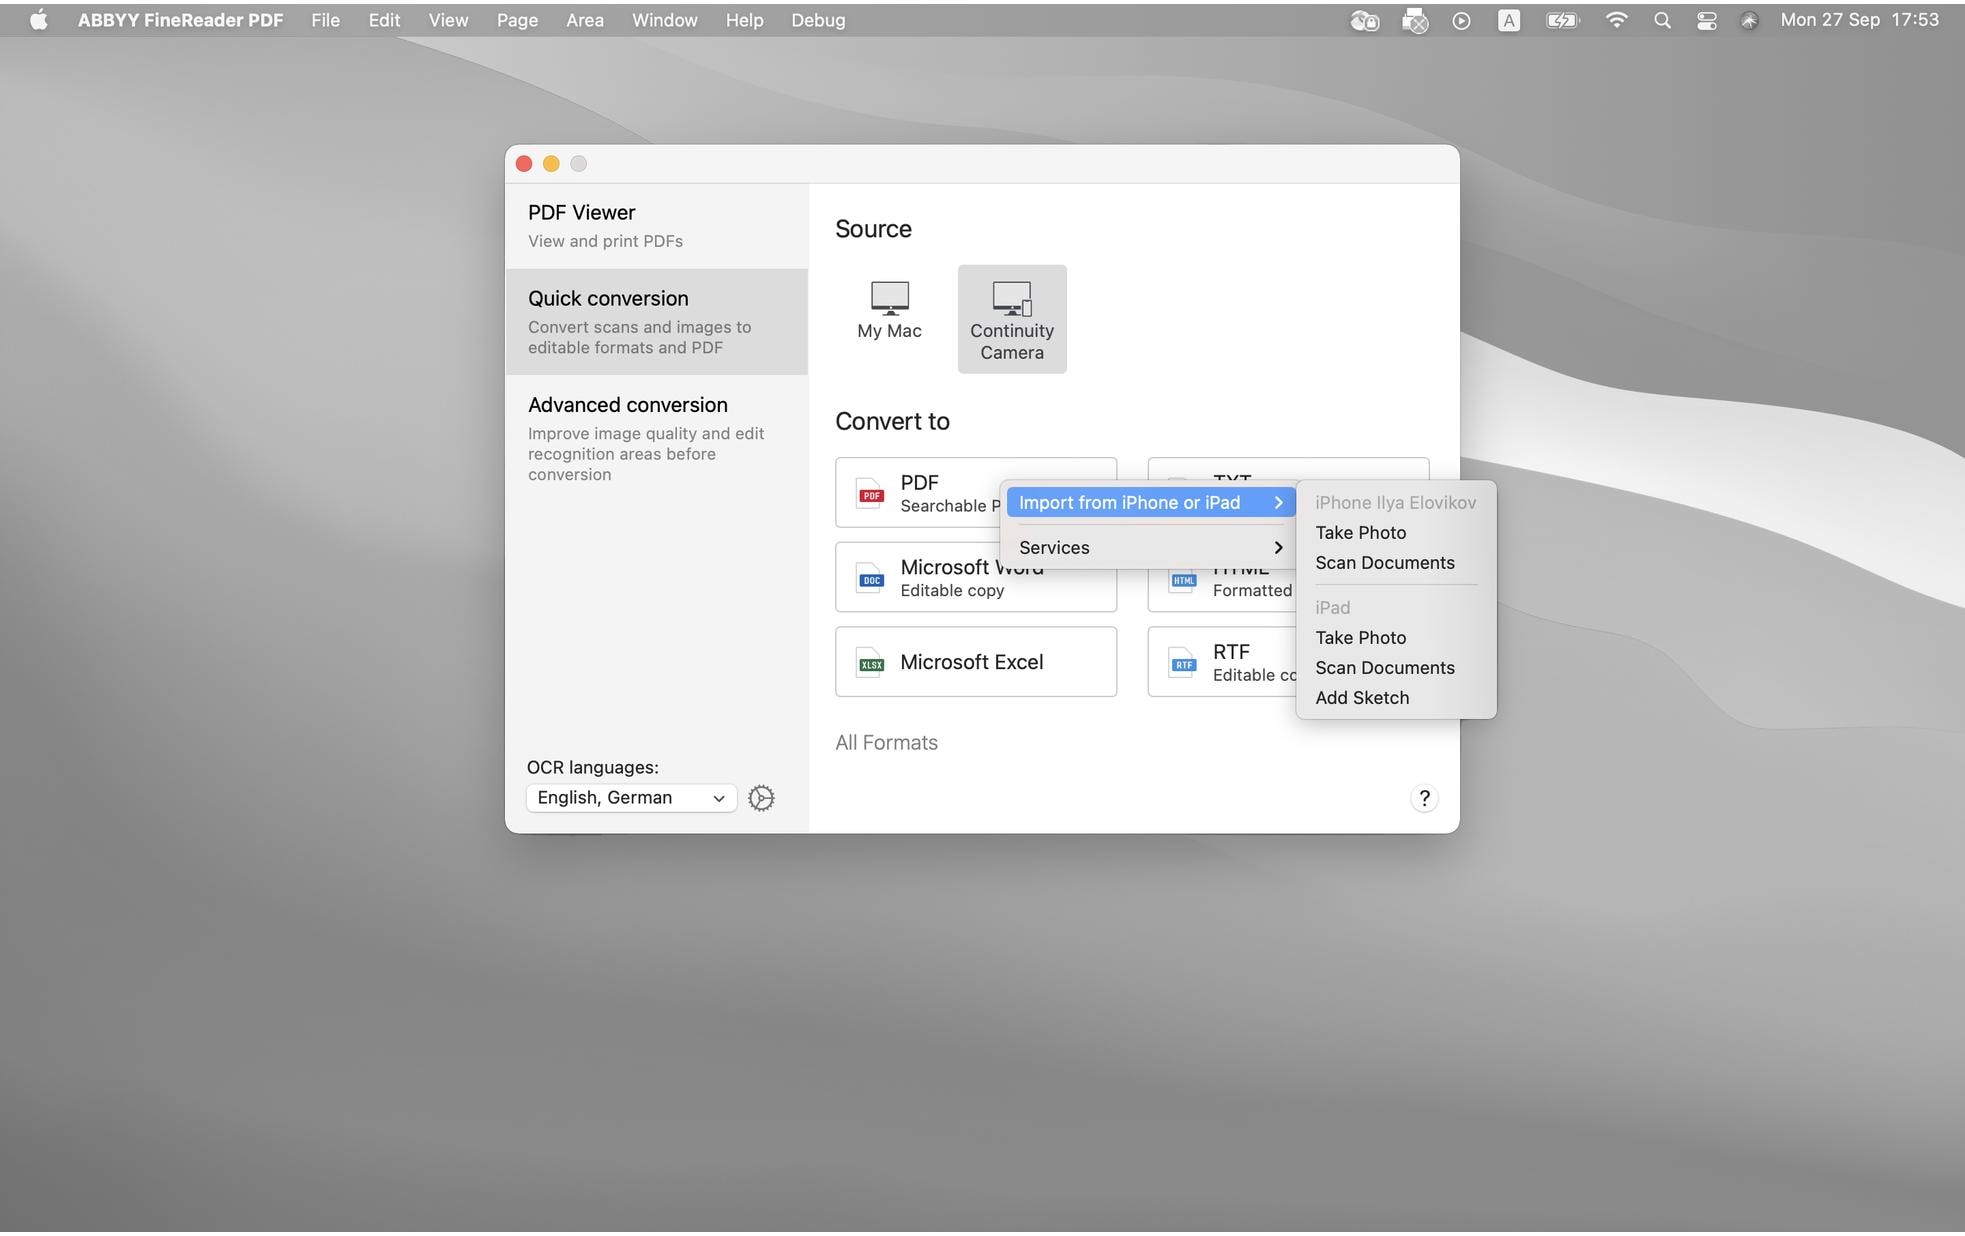Open All Formats conversion options
This screenshot has width=1965, height=1236.
pos(886,740)
